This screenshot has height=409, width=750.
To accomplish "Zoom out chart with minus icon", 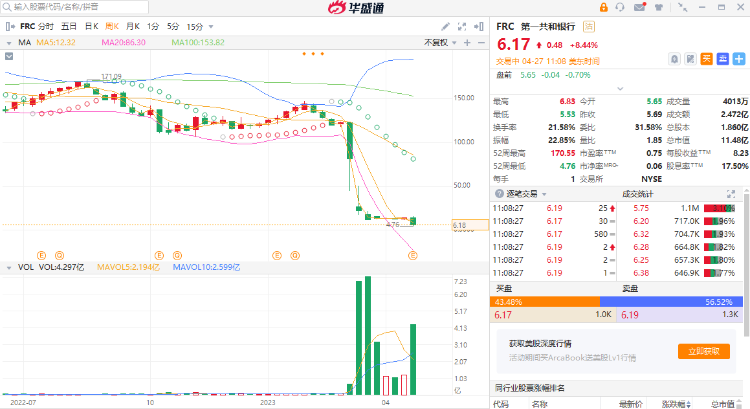I will coord(481,43).
